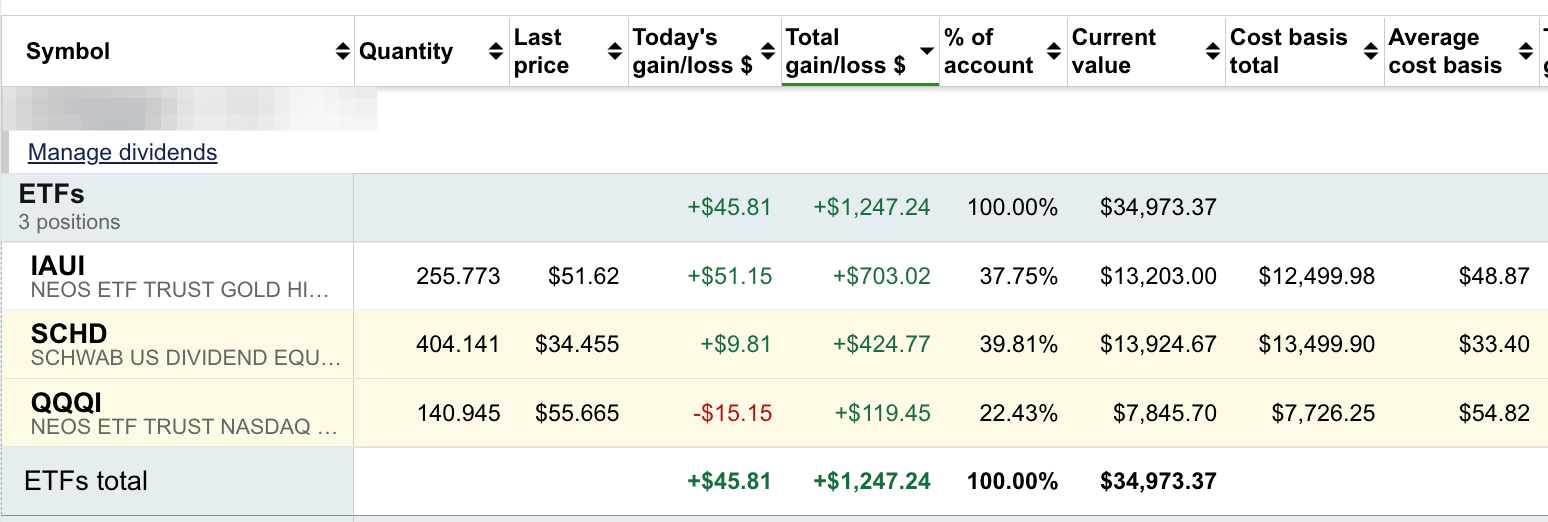
Task: Sort by Average cost basis arrows
Action: (x=1525, y=52)
